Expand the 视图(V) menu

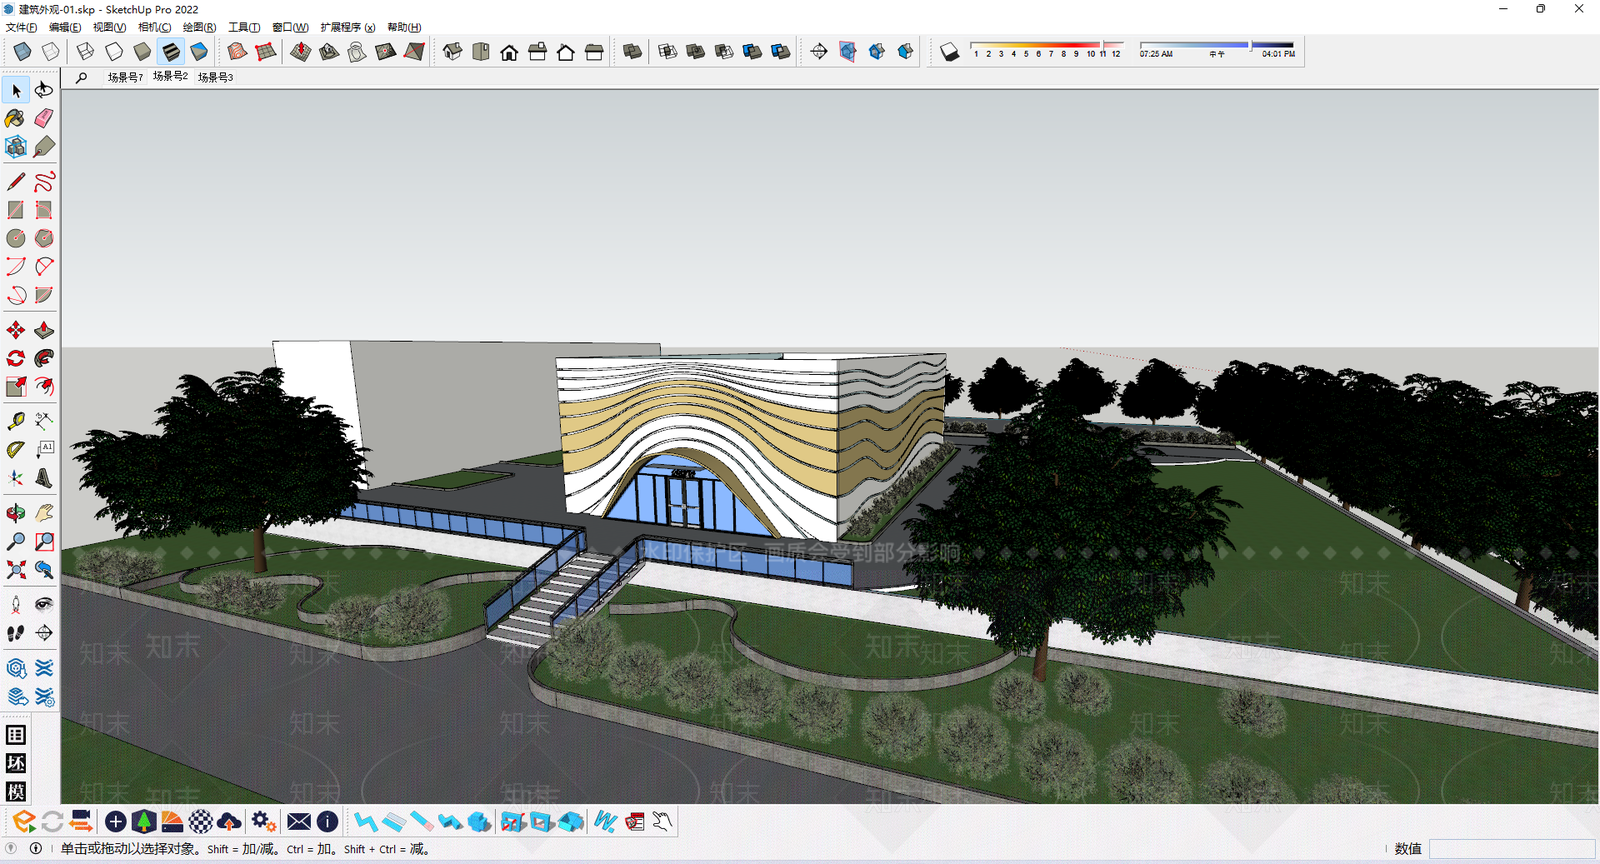point(109,27)
